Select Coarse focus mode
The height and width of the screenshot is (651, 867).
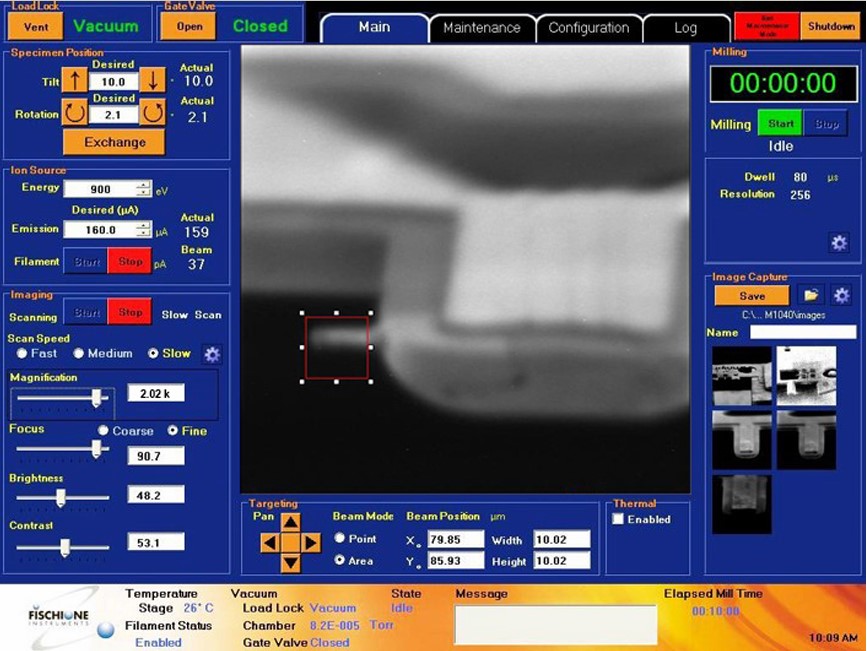102,431
